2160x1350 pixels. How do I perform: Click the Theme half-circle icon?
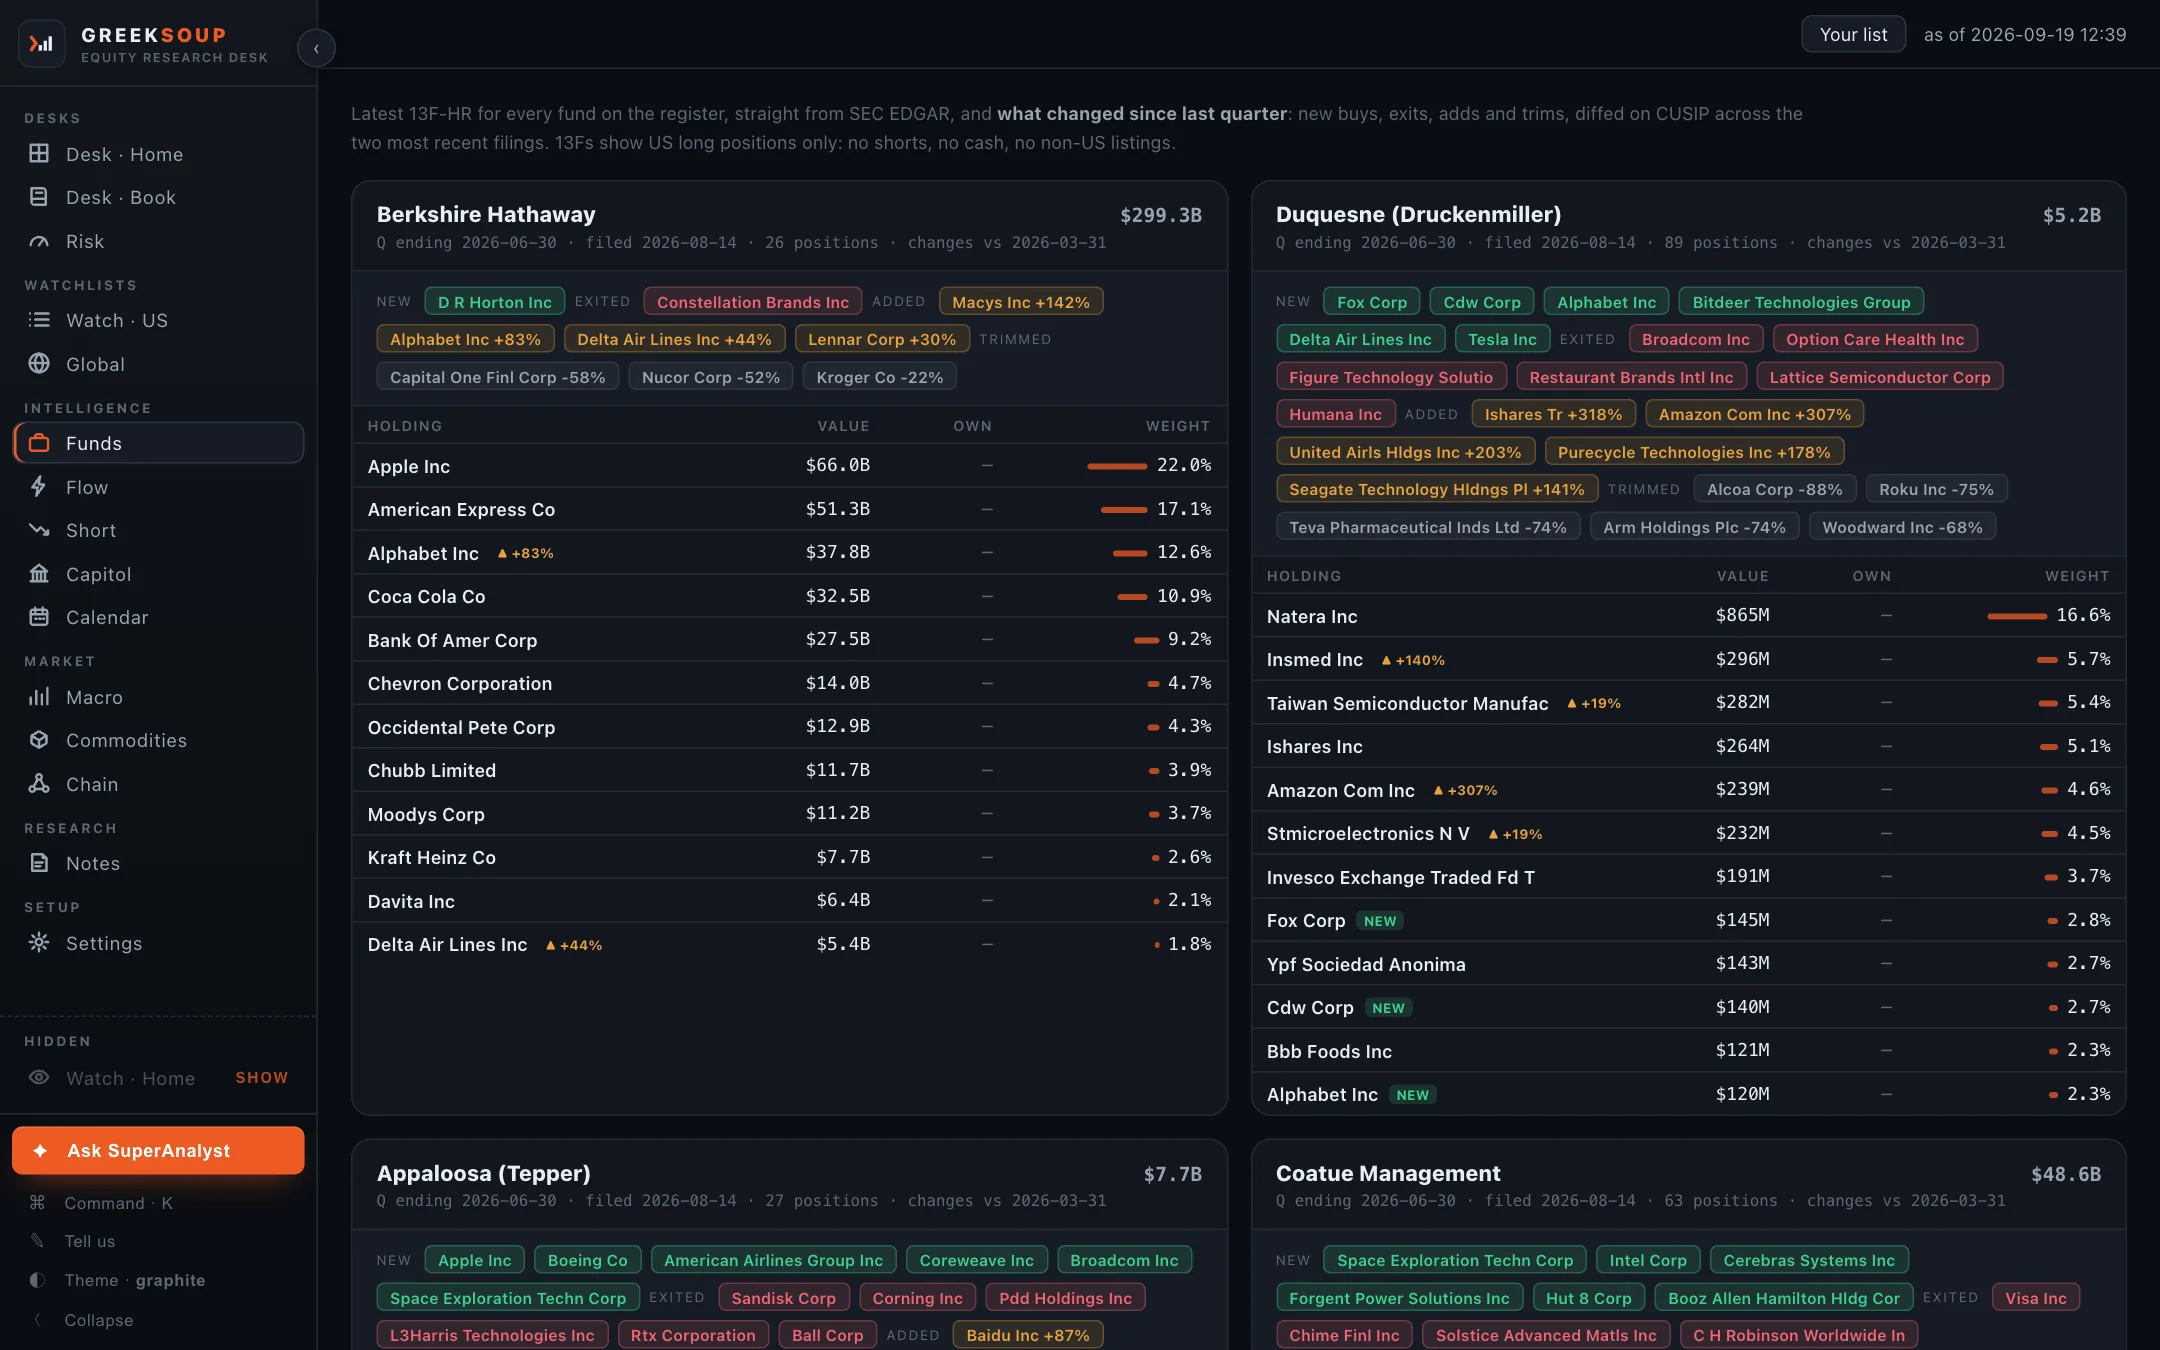(x=37, y=1280)
